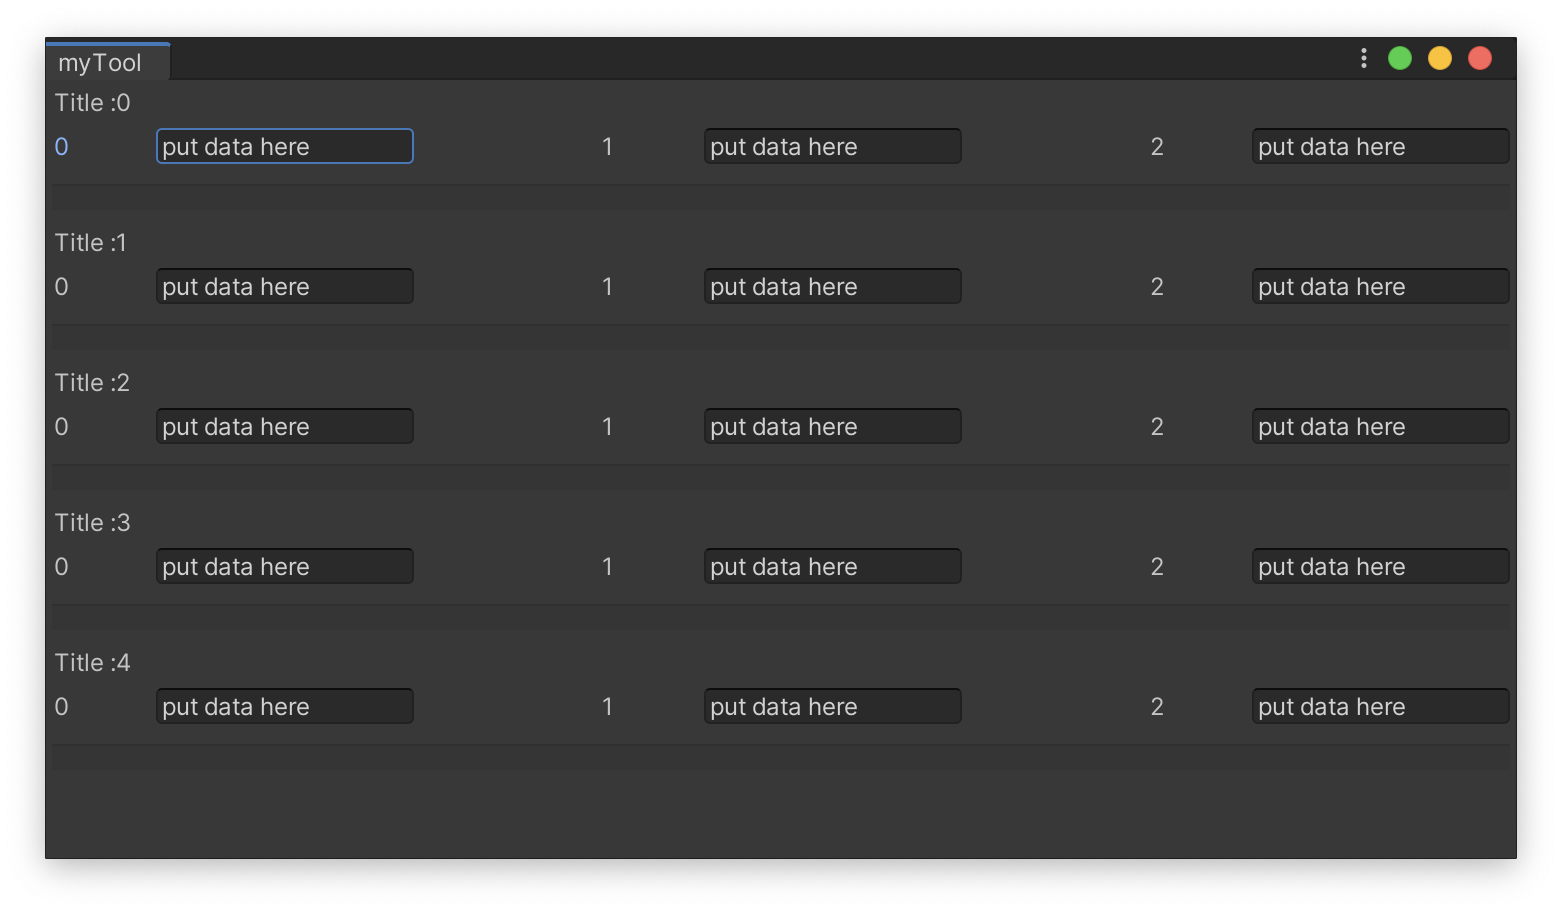This screenshot has height=912, width=1562.
Task: Click the 'Title :2' heading text
Action: click(93, 383)
